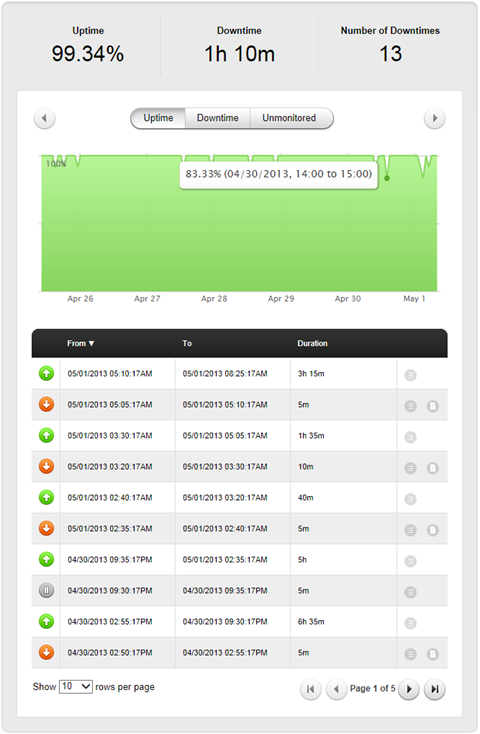Click the previous period arrow above chart
The image size is (480, 734).
click(x=44, y=118)
